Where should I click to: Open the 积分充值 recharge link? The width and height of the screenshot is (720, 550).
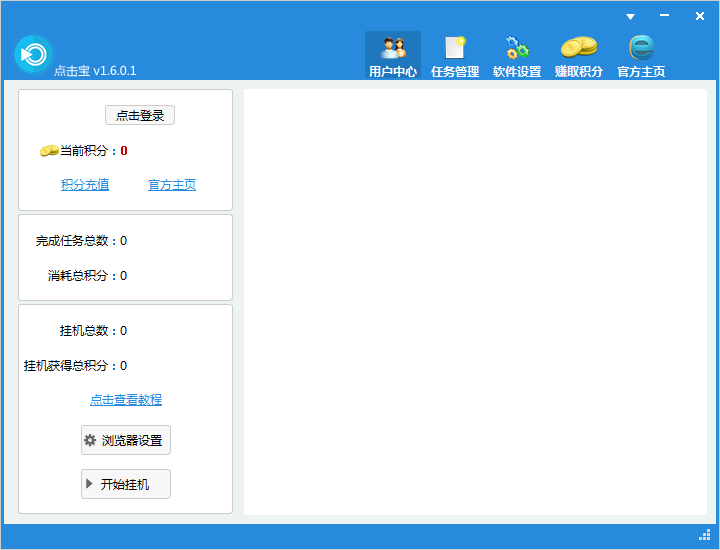point(85,185)
